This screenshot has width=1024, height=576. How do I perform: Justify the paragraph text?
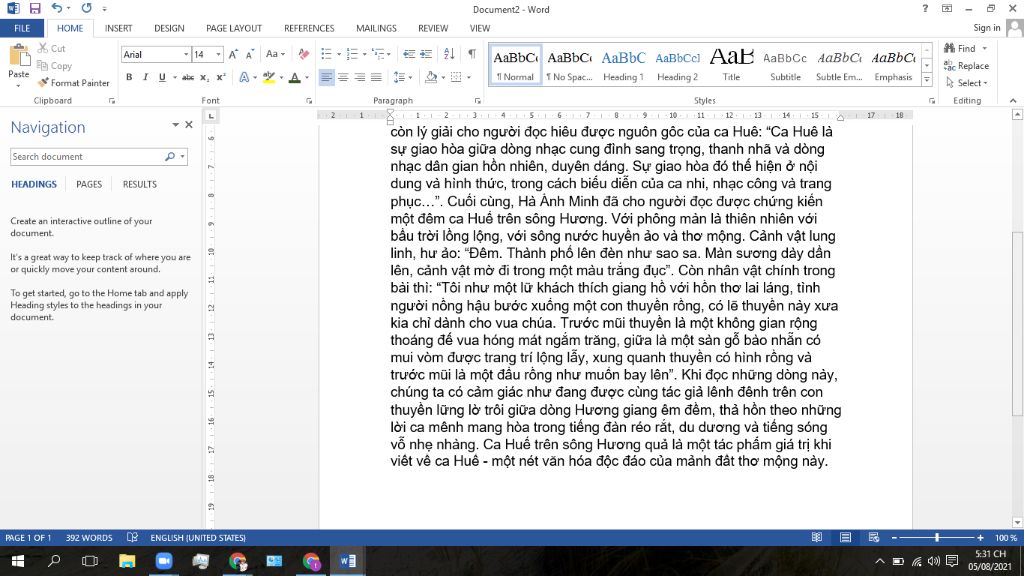pos(376,77)
